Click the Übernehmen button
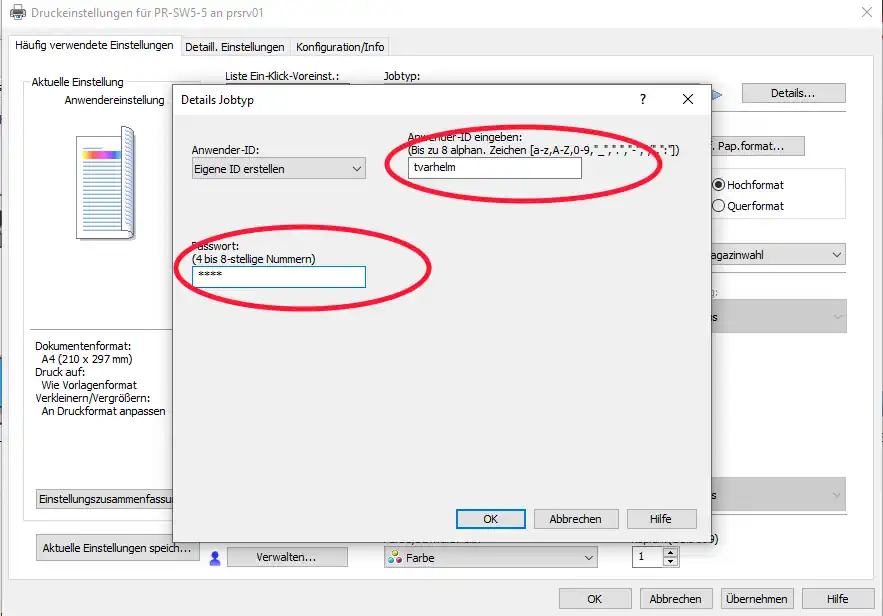This screenshot has height=616, width=883. coord(756,599)
